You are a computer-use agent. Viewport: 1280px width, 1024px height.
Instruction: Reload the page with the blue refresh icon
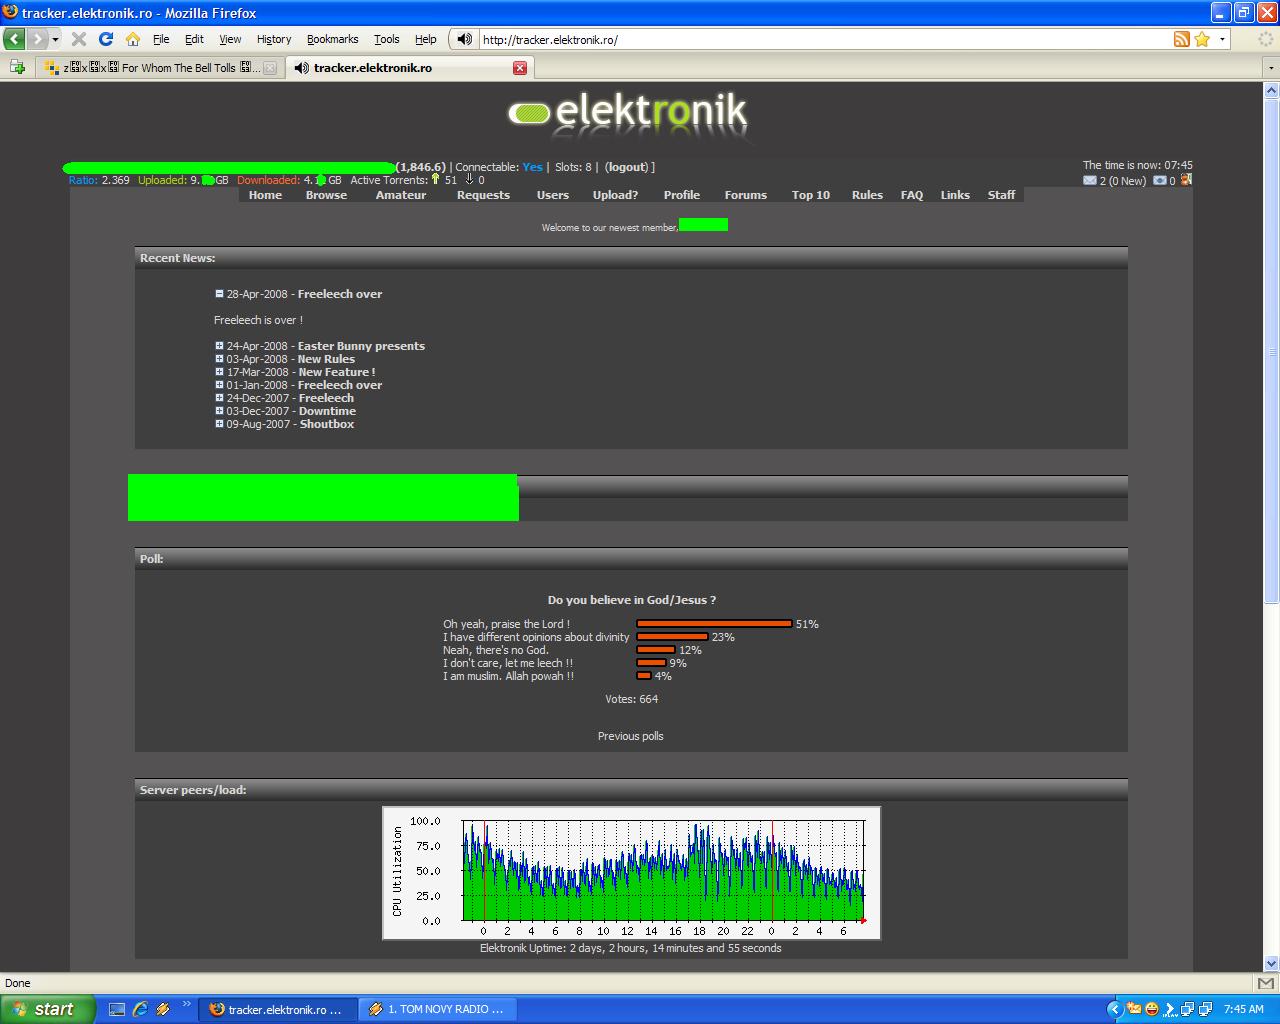click(x=106, y=39)
